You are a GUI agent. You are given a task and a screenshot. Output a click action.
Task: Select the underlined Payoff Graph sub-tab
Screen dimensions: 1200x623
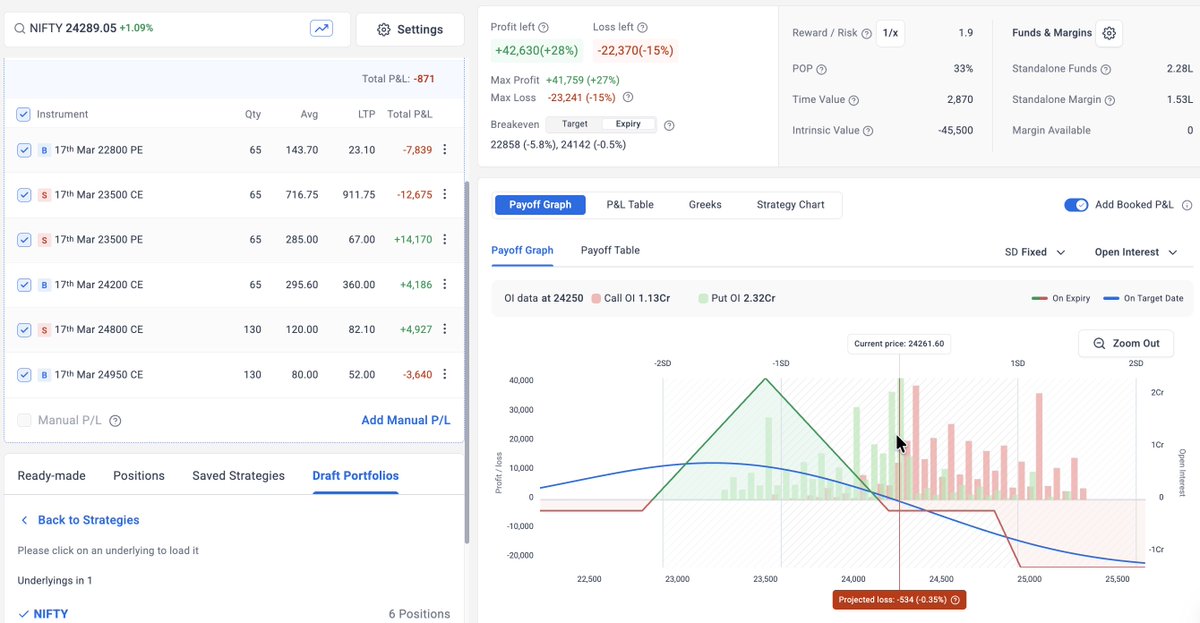click(522, 250)
